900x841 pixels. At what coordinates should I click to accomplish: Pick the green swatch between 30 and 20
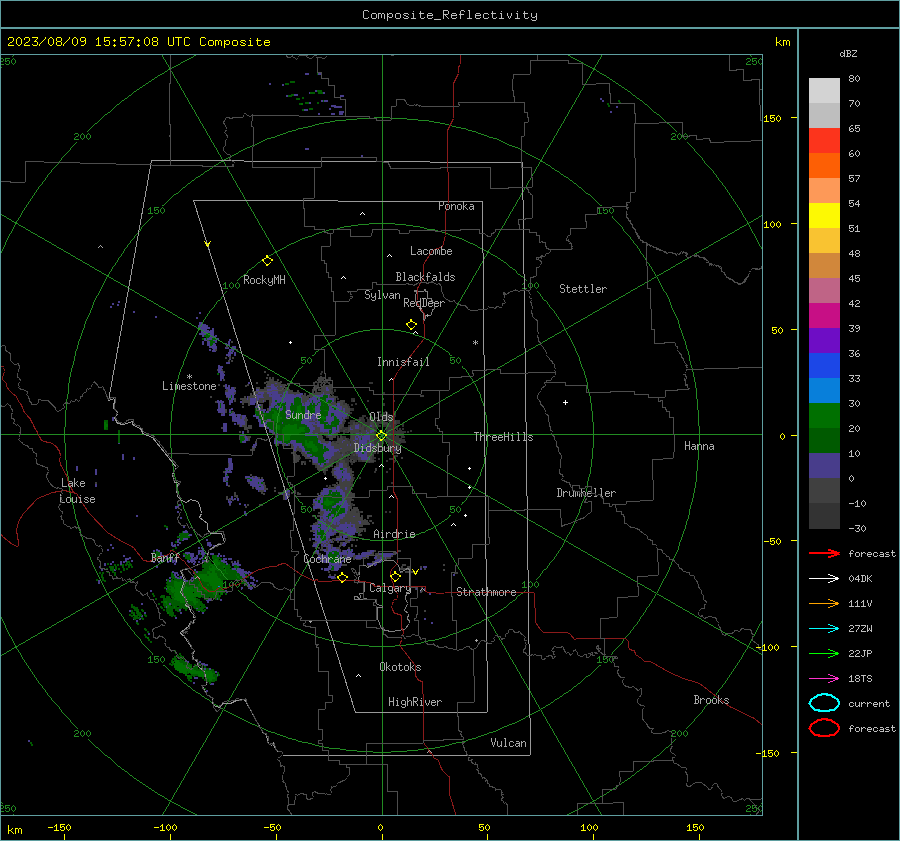[824, 415]
